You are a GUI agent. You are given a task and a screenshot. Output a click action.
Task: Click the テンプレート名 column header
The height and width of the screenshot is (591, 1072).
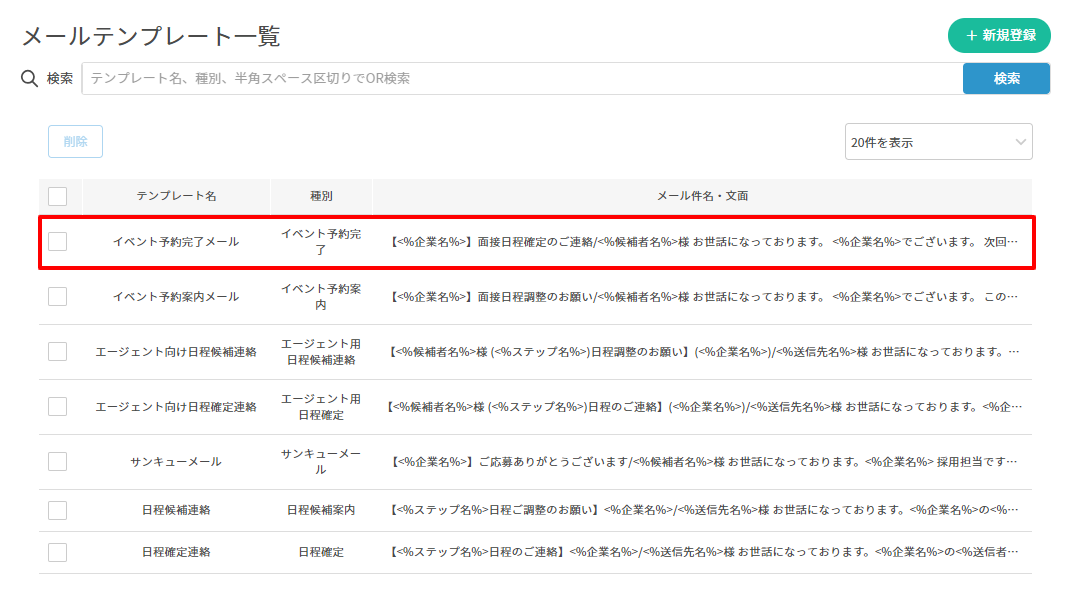click(176, 196)
